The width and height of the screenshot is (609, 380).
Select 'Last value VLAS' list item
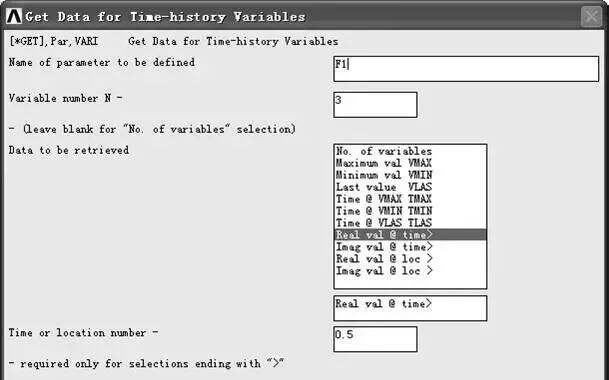[410, 187]
